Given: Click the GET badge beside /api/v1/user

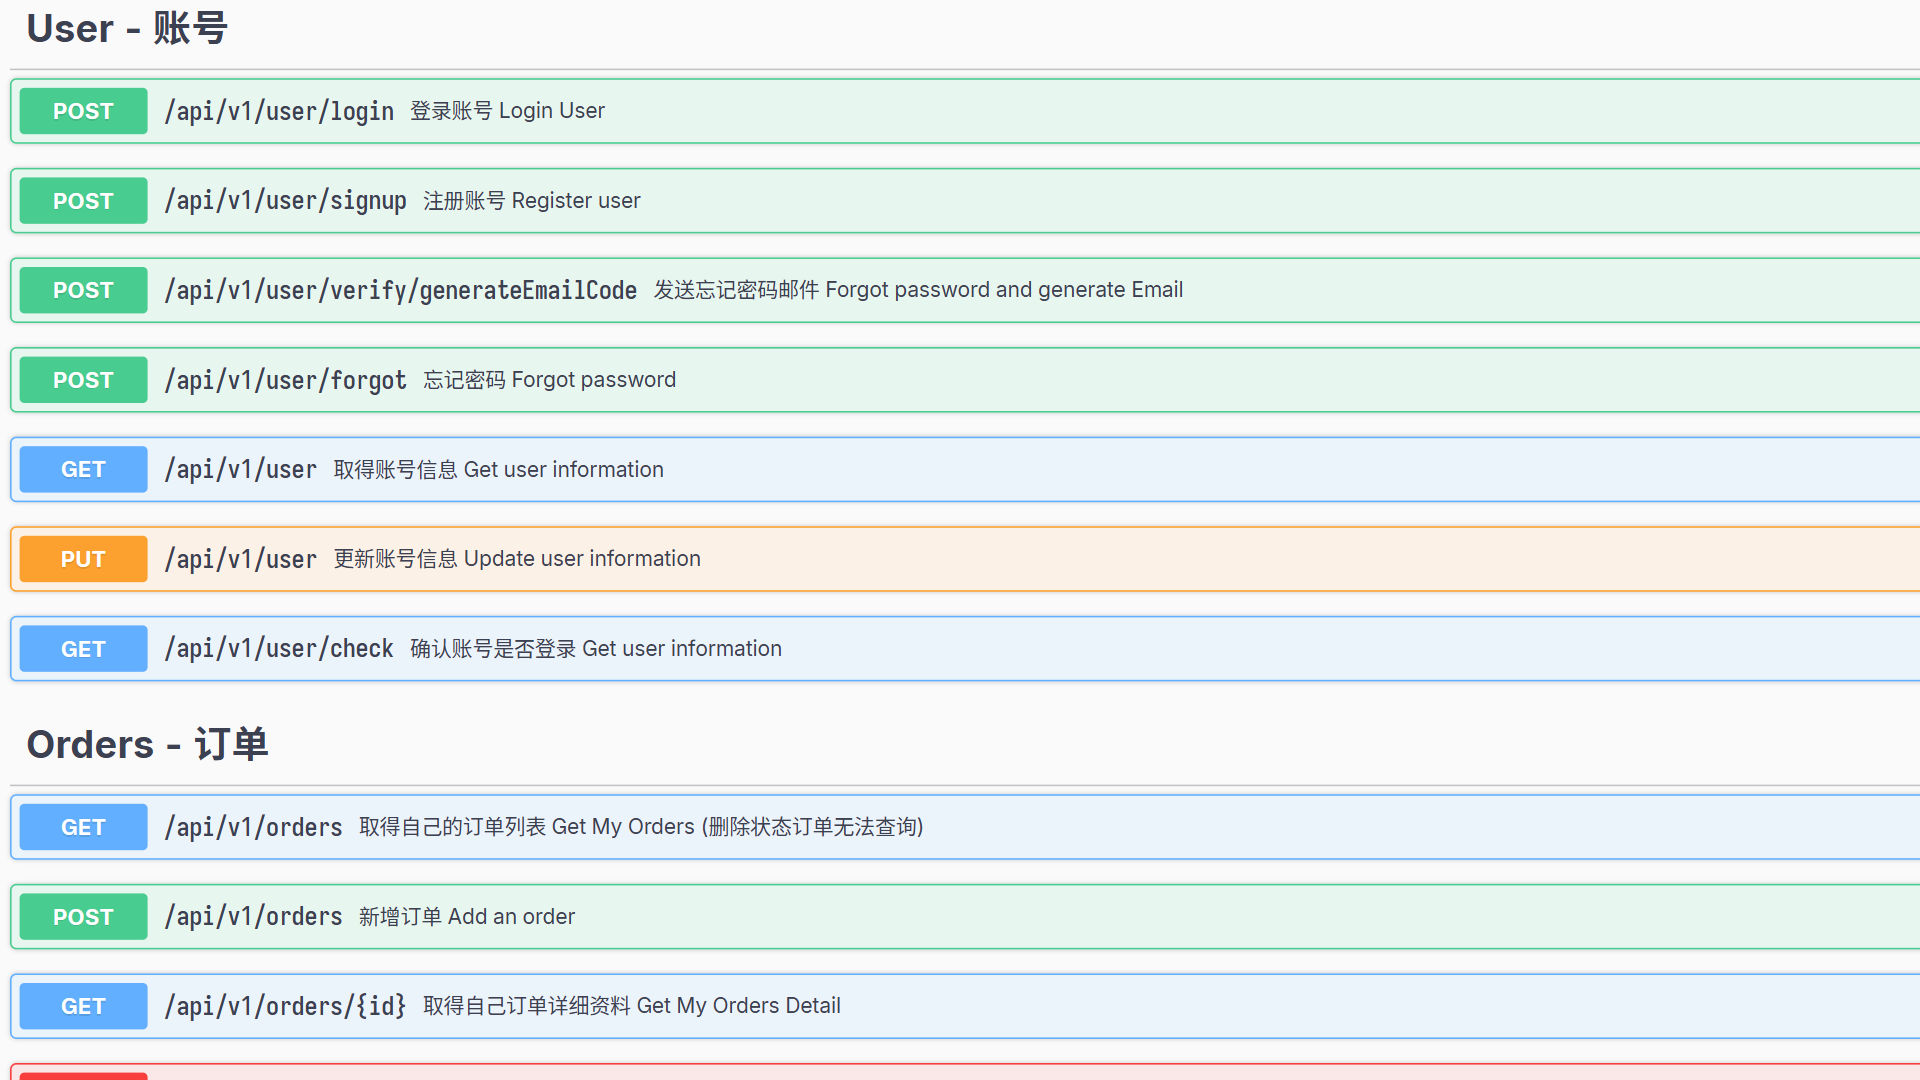Looking at the screenshot, I should point(82,469).
